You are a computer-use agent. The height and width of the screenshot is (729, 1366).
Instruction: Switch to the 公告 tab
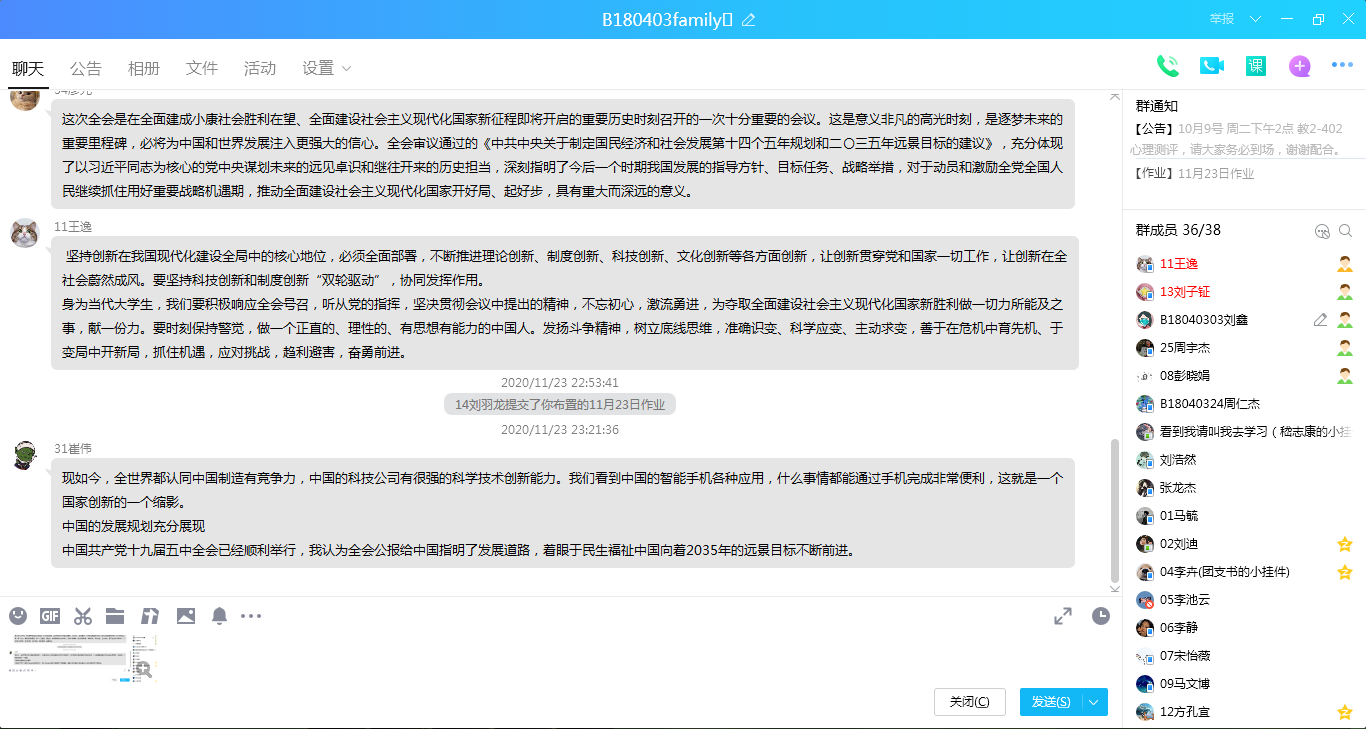86,69
